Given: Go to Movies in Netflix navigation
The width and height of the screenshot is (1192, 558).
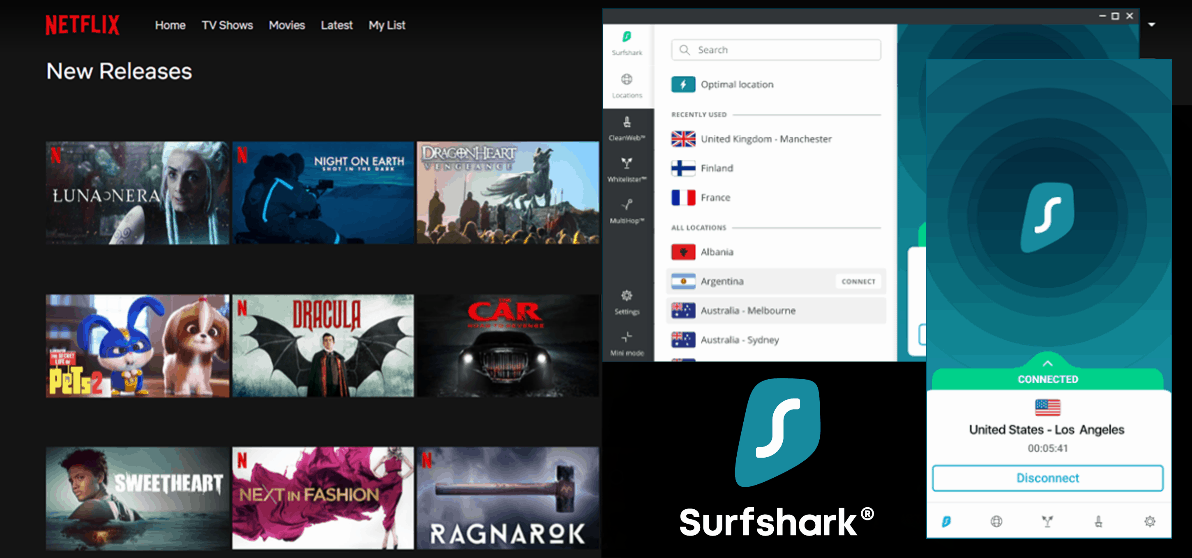Looking at the screenshot, I should 287,25.
